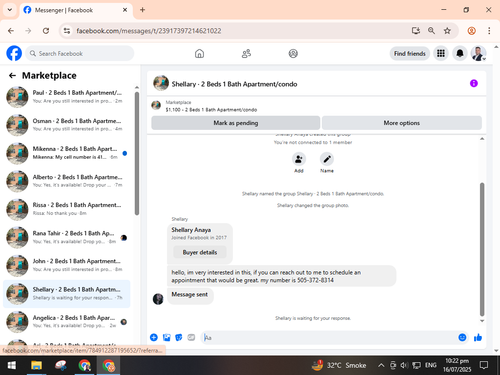Click the chat scroll up arrow

[482, 139]
